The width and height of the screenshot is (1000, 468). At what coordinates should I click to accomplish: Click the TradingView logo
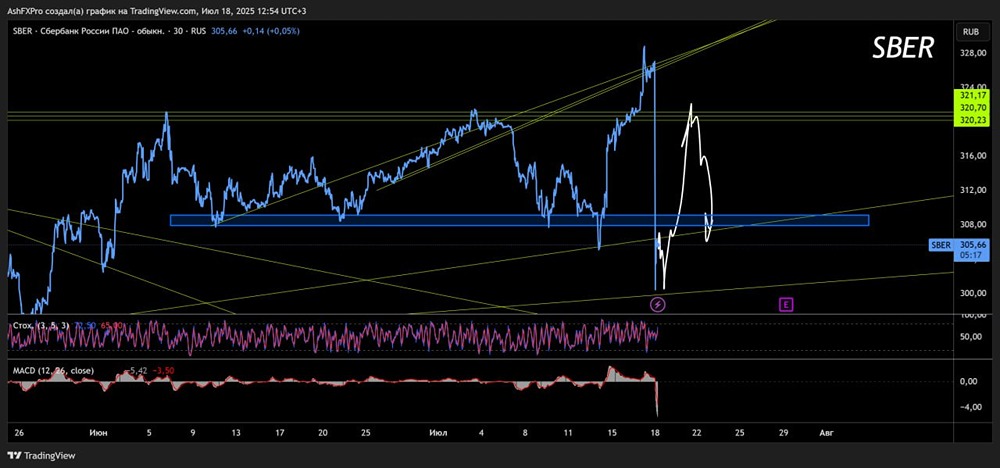41,456
